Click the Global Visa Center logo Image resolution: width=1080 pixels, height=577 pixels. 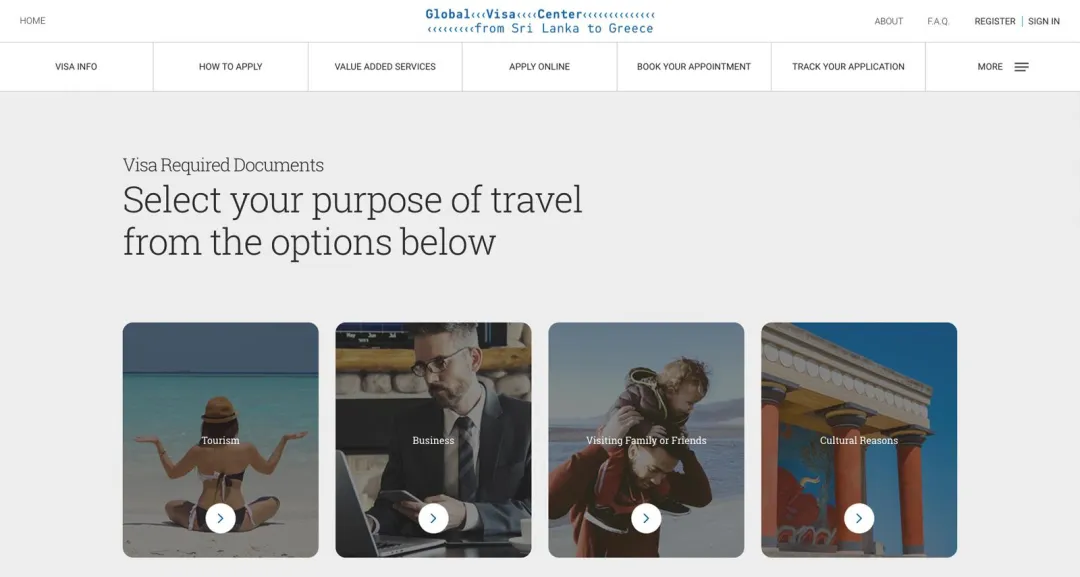540,21
